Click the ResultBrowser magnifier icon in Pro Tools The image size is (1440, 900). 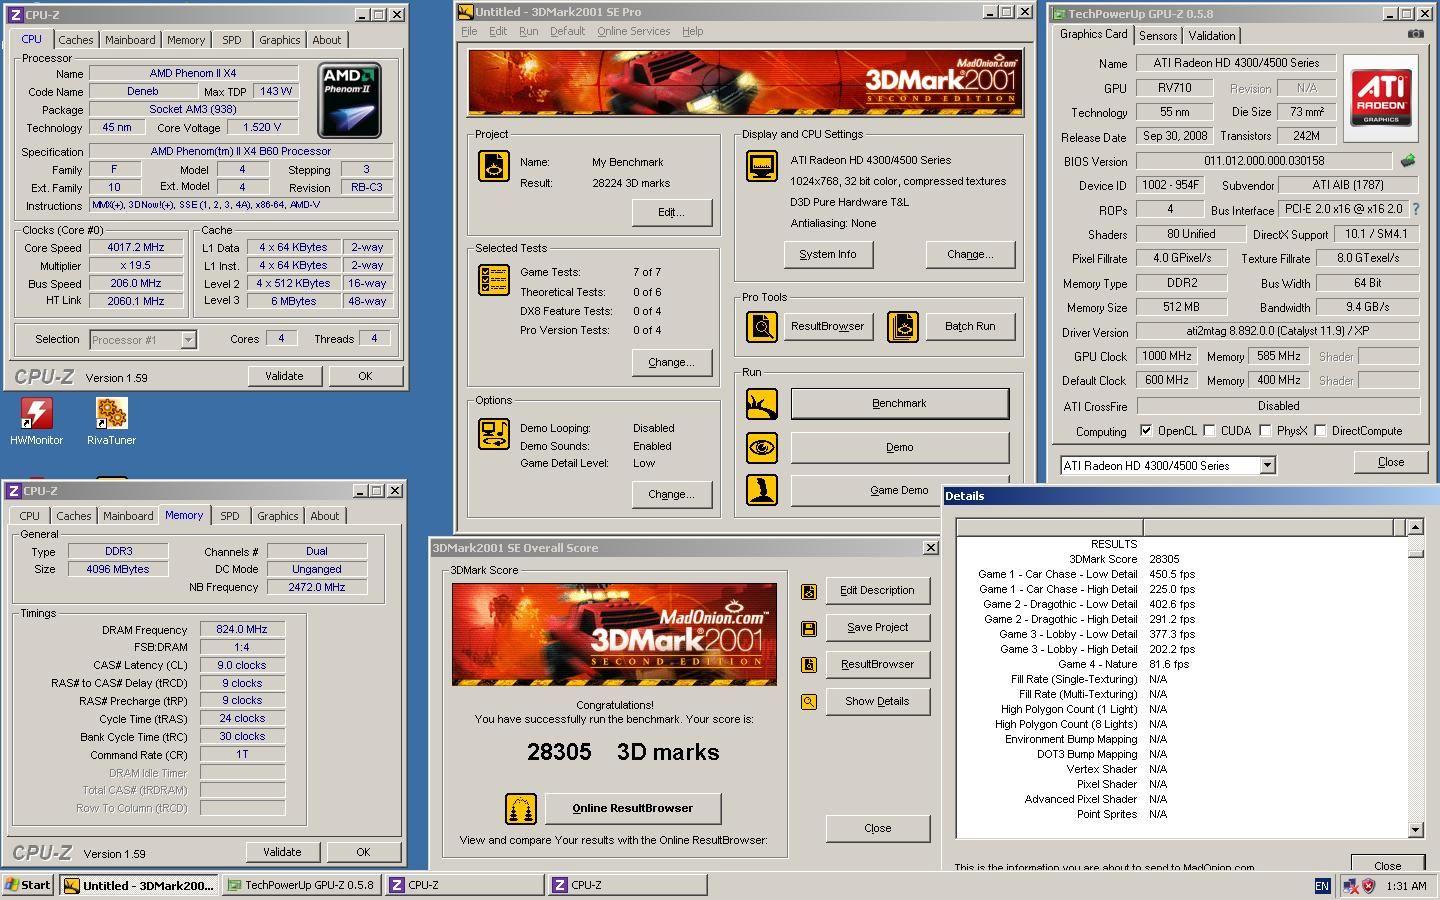762,326
